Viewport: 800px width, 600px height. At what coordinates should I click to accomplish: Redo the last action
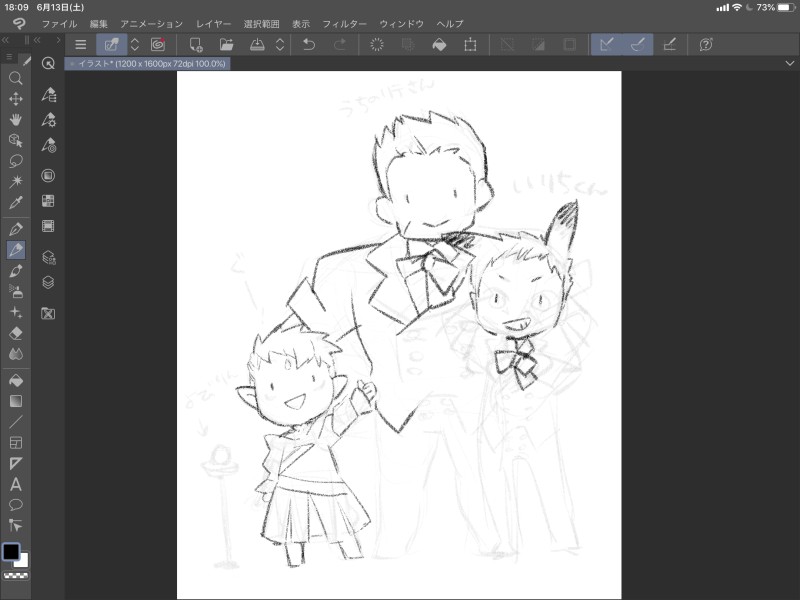340,45
